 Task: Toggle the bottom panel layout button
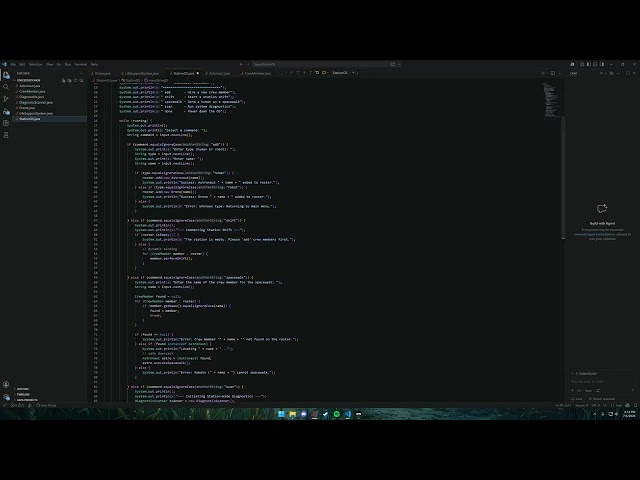[x=595, y=64]
